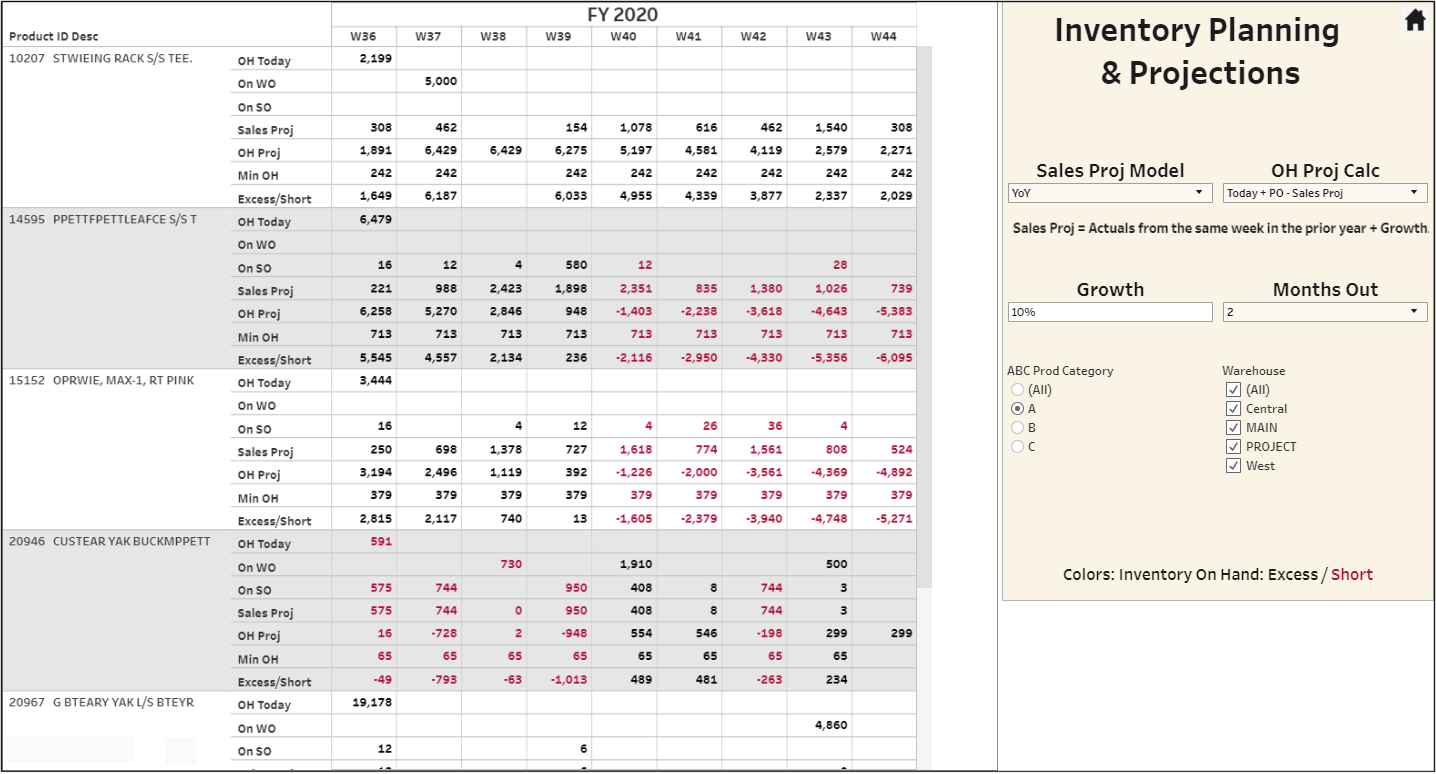Click the W40 column header

pos(623,37)
